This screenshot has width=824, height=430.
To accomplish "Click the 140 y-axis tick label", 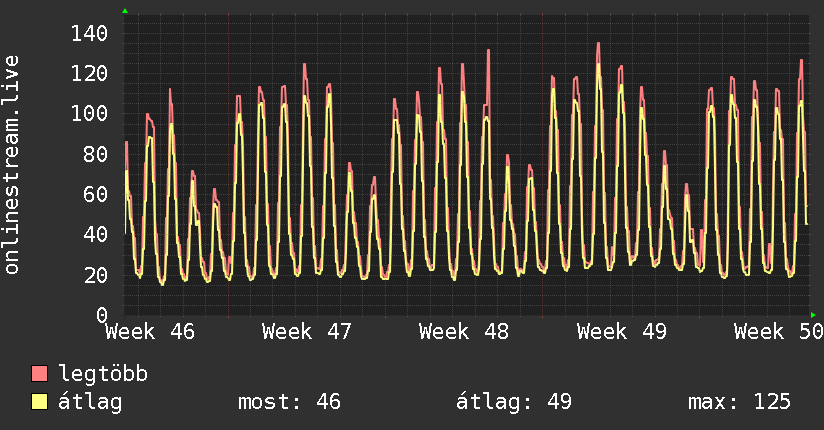I will click(x=89, y=34).
